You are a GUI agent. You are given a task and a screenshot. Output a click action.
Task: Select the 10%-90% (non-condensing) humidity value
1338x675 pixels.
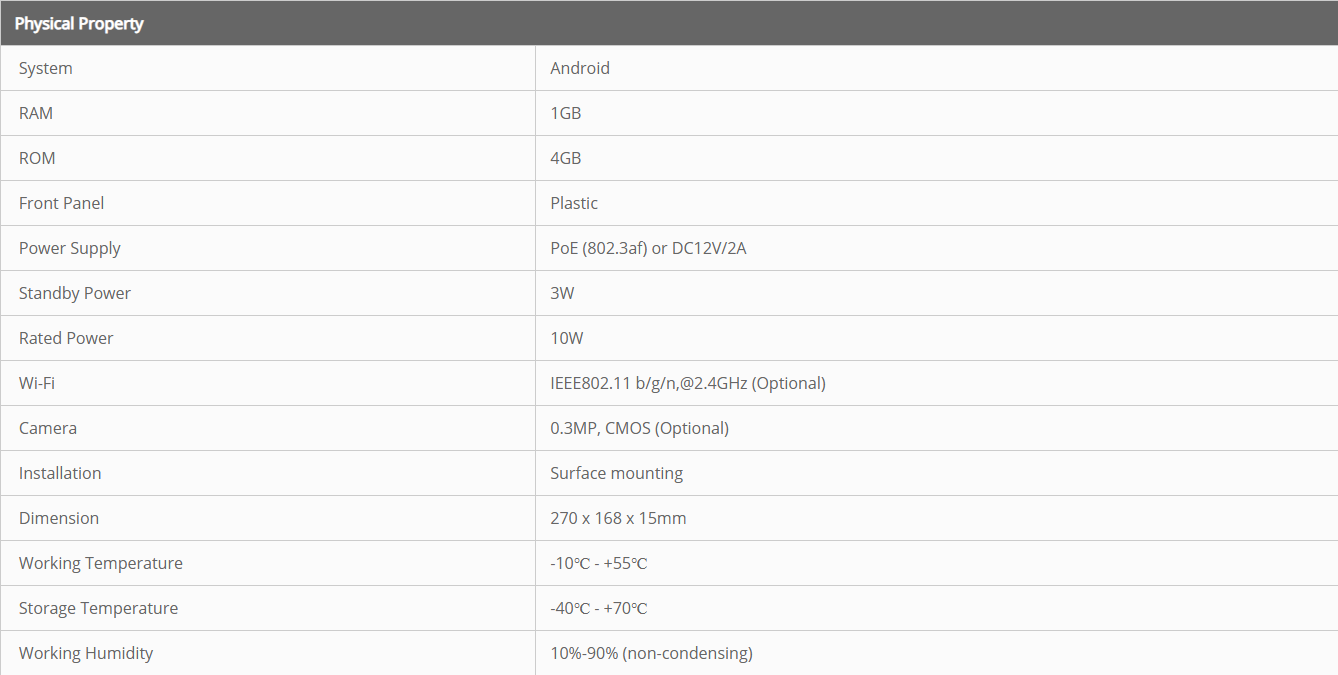pos(651,653)
